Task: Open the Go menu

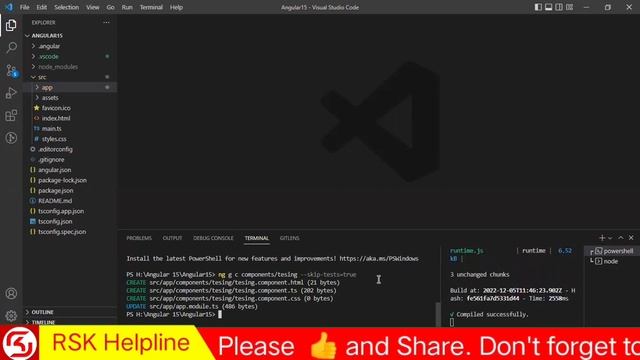Action: point(110,7)
